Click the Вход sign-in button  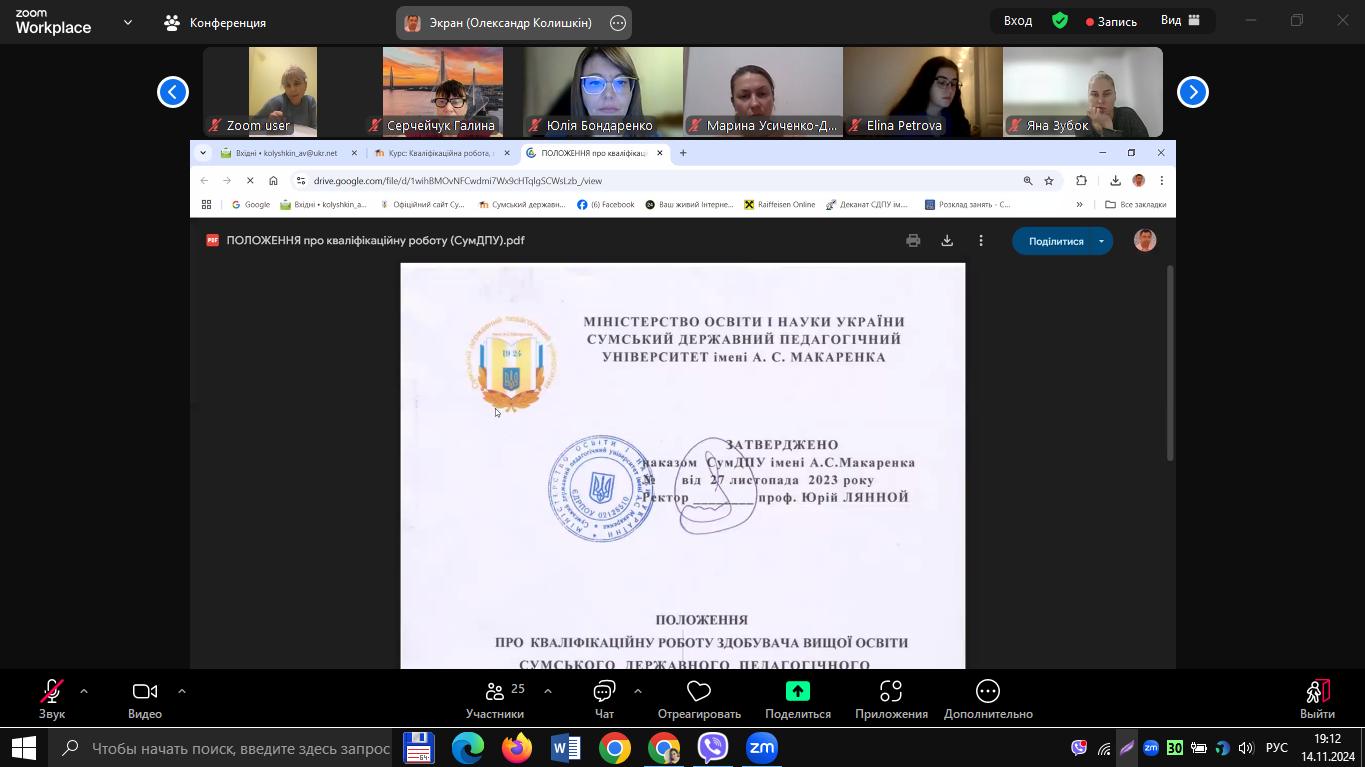click(x=1018, y=21)
